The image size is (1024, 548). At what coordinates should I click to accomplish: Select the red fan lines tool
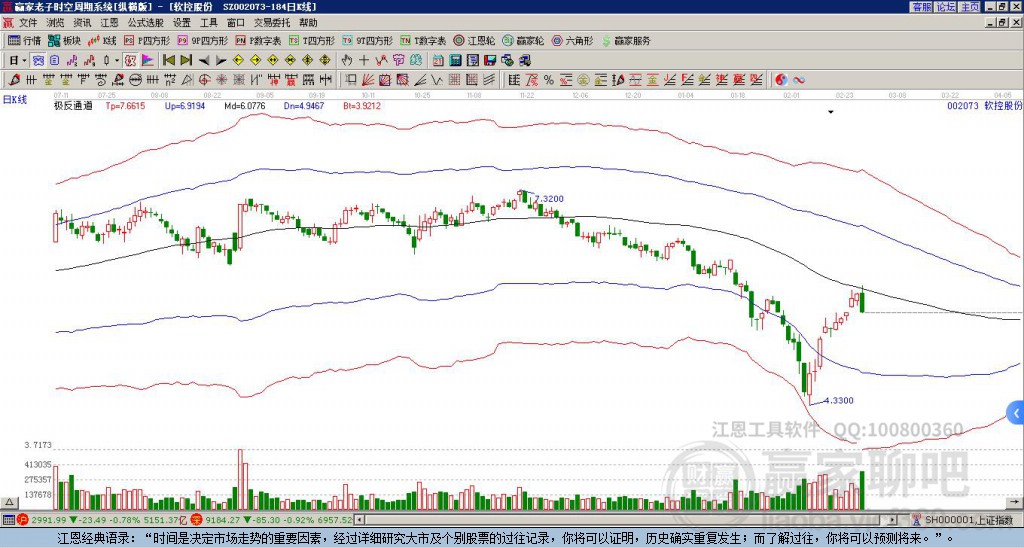click(x=367, y=80)
